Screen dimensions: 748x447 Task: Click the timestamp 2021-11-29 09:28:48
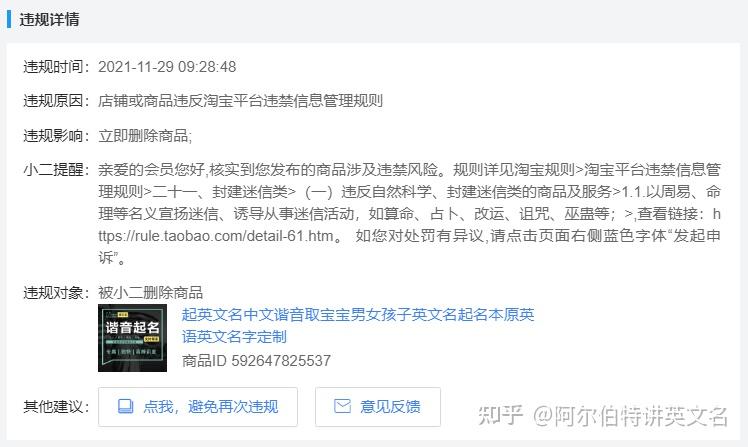pyautogui.click(x=167, y=67)
